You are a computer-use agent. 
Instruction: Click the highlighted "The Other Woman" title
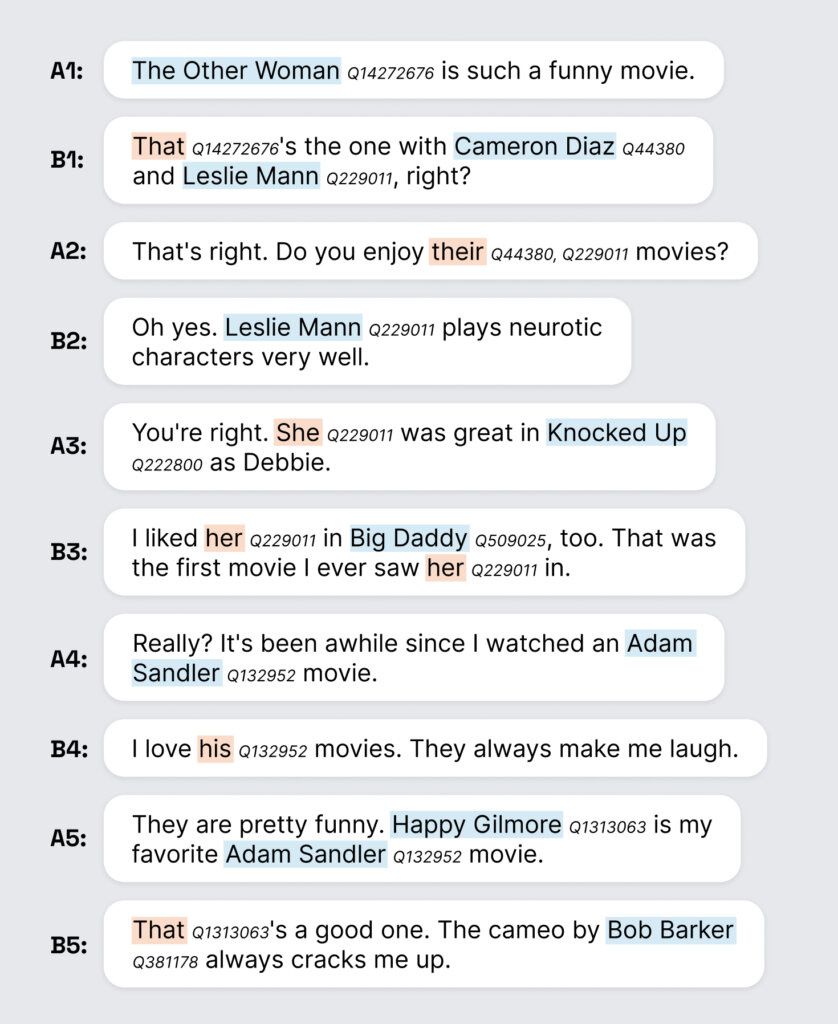pos(236,70)
